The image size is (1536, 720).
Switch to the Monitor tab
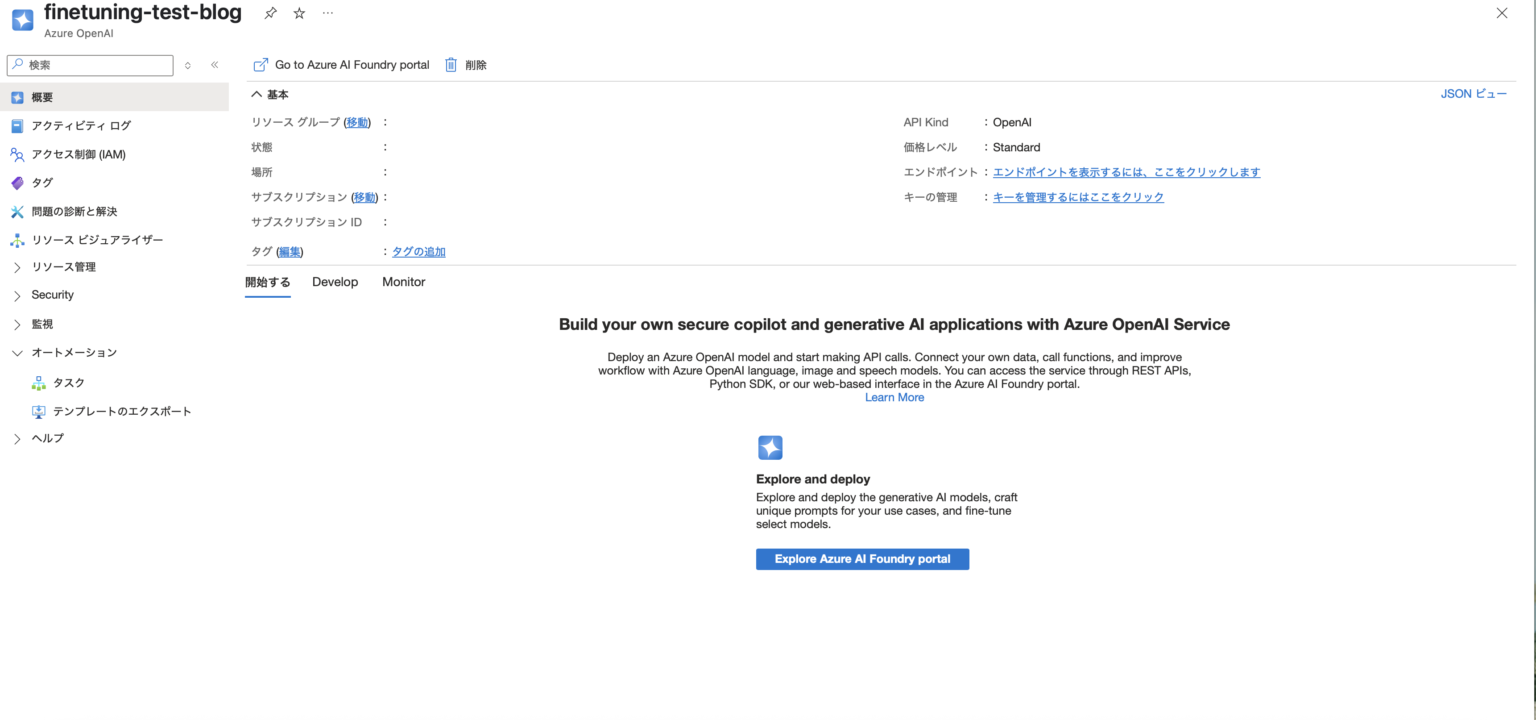click(x=403, y=282)
